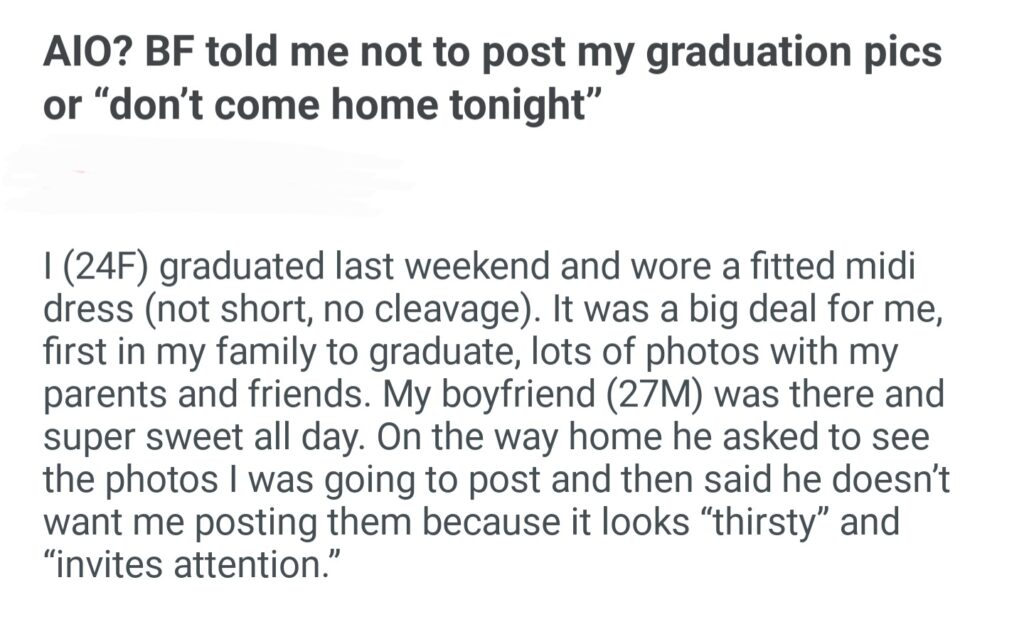Click the words "graduation pics" in the title
This screenshot has width=1024, height=634.
795,52
